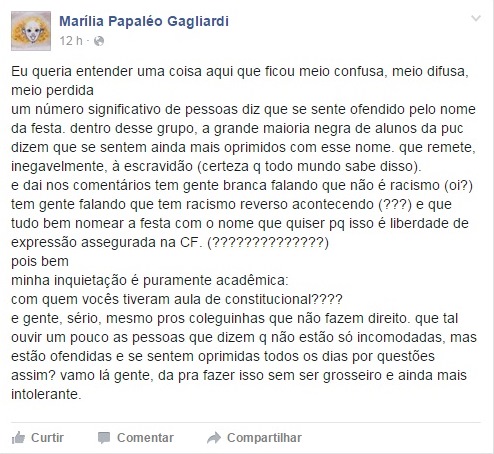
Task: Click the 'pois bem' line in the post
Action: pyautogui.click(x=40, y=261)
